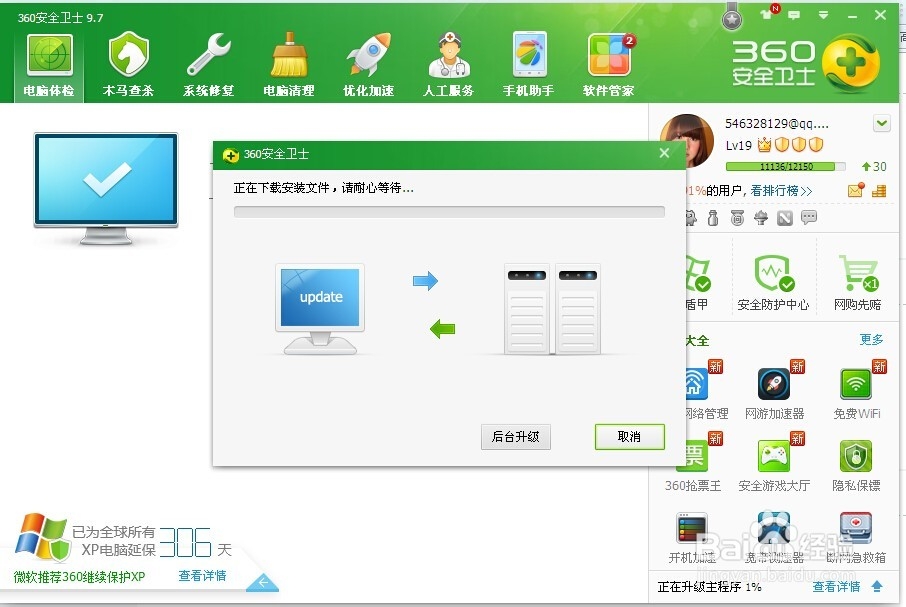Open 安全游戏大厅 game hall
The width and height of the screenshot is (906, 607).
coord(774,462)
